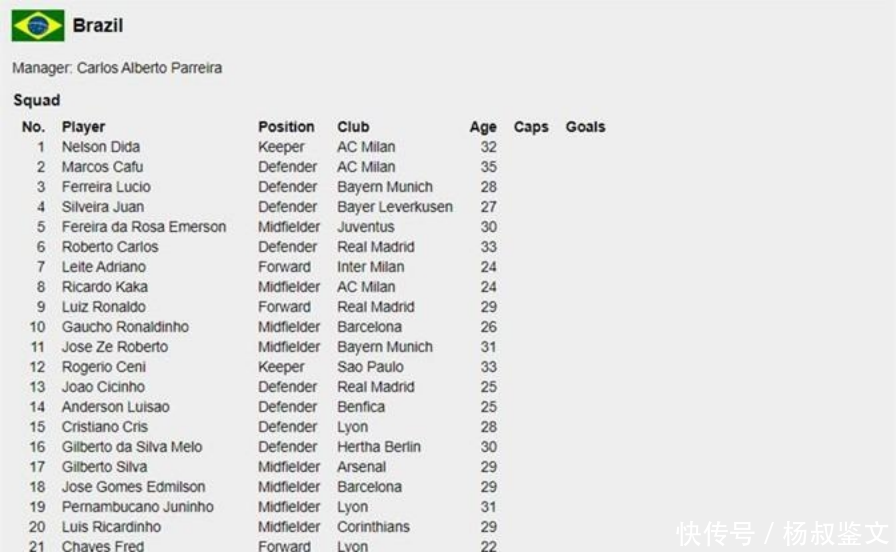The height and width of the screenshot is (552, 896).
Task: Click the Squad section heading
Action: [37, 100]
